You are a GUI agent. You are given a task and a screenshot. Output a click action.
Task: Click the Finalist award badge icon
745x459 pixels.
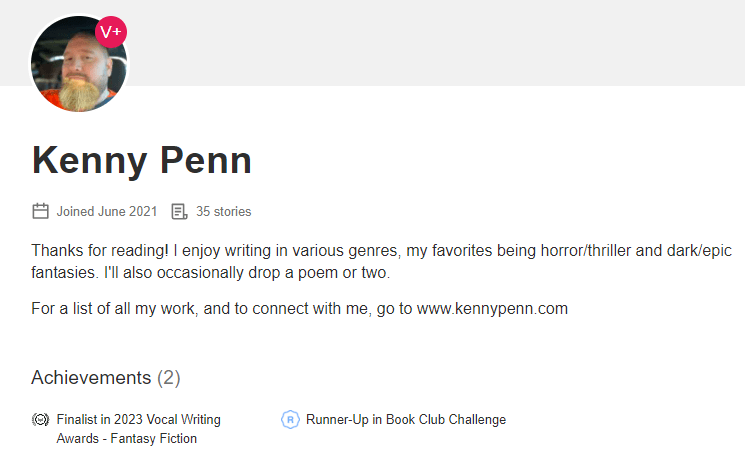(x=41, y=420)
